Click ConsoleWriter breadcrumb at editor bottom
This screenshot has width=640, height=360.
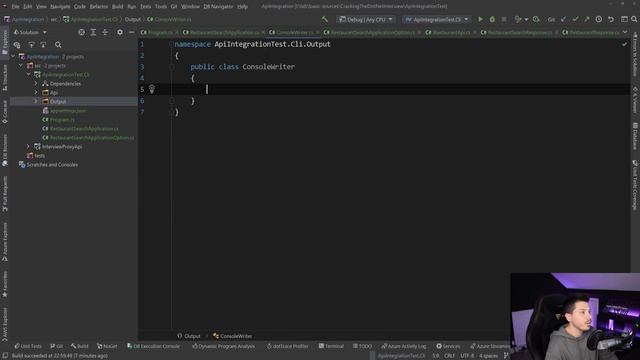click(232, 336)
